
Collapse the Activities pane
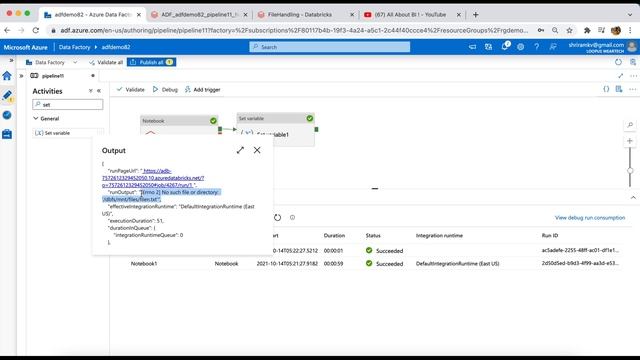(99, 91)
